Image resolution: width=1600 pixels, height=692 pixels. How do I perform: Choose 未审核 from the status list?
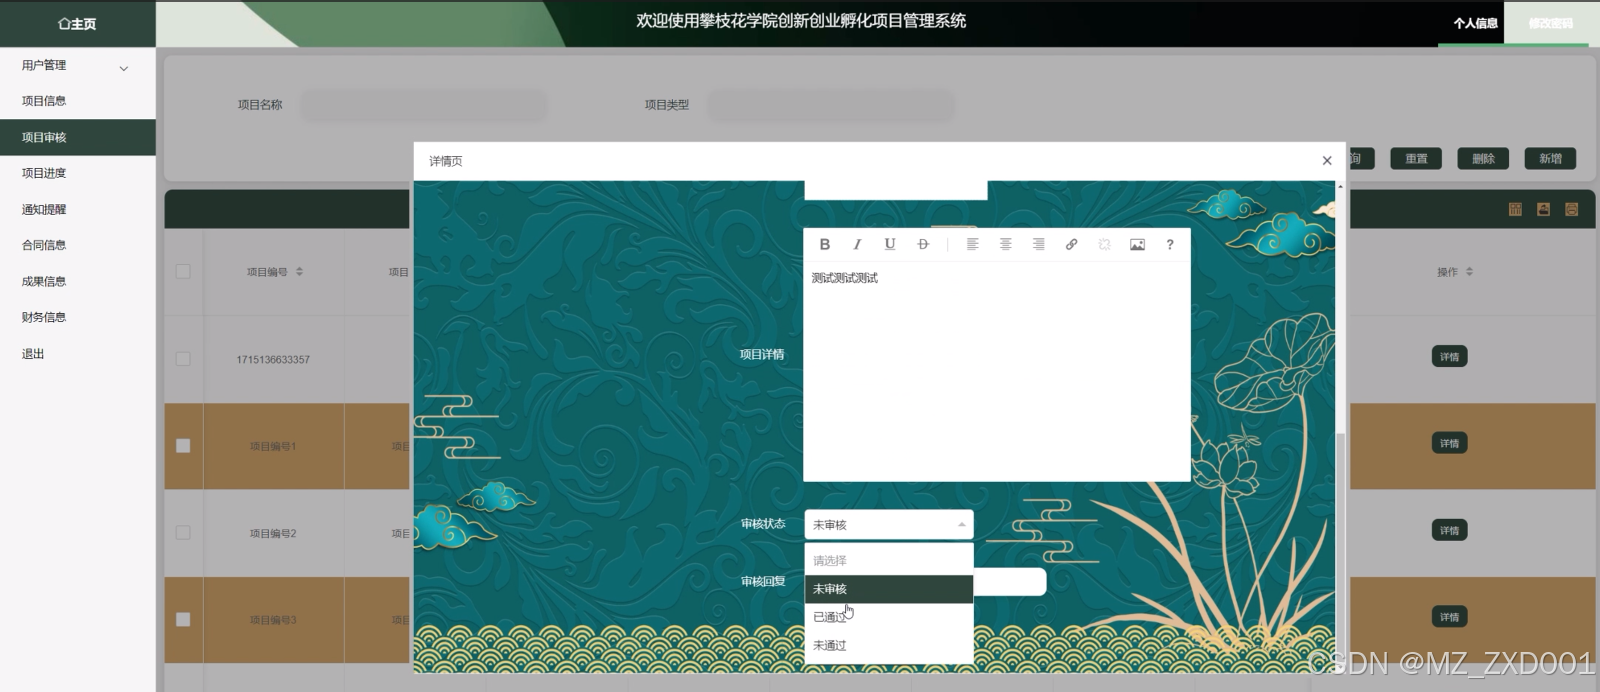(x=889, y=589)
